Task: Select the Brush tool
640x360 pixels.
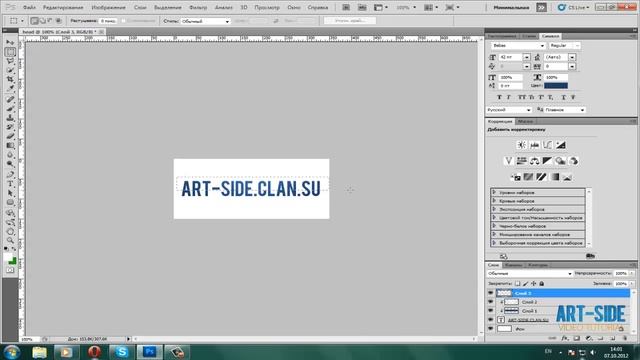Action: [x=10, y=109]
